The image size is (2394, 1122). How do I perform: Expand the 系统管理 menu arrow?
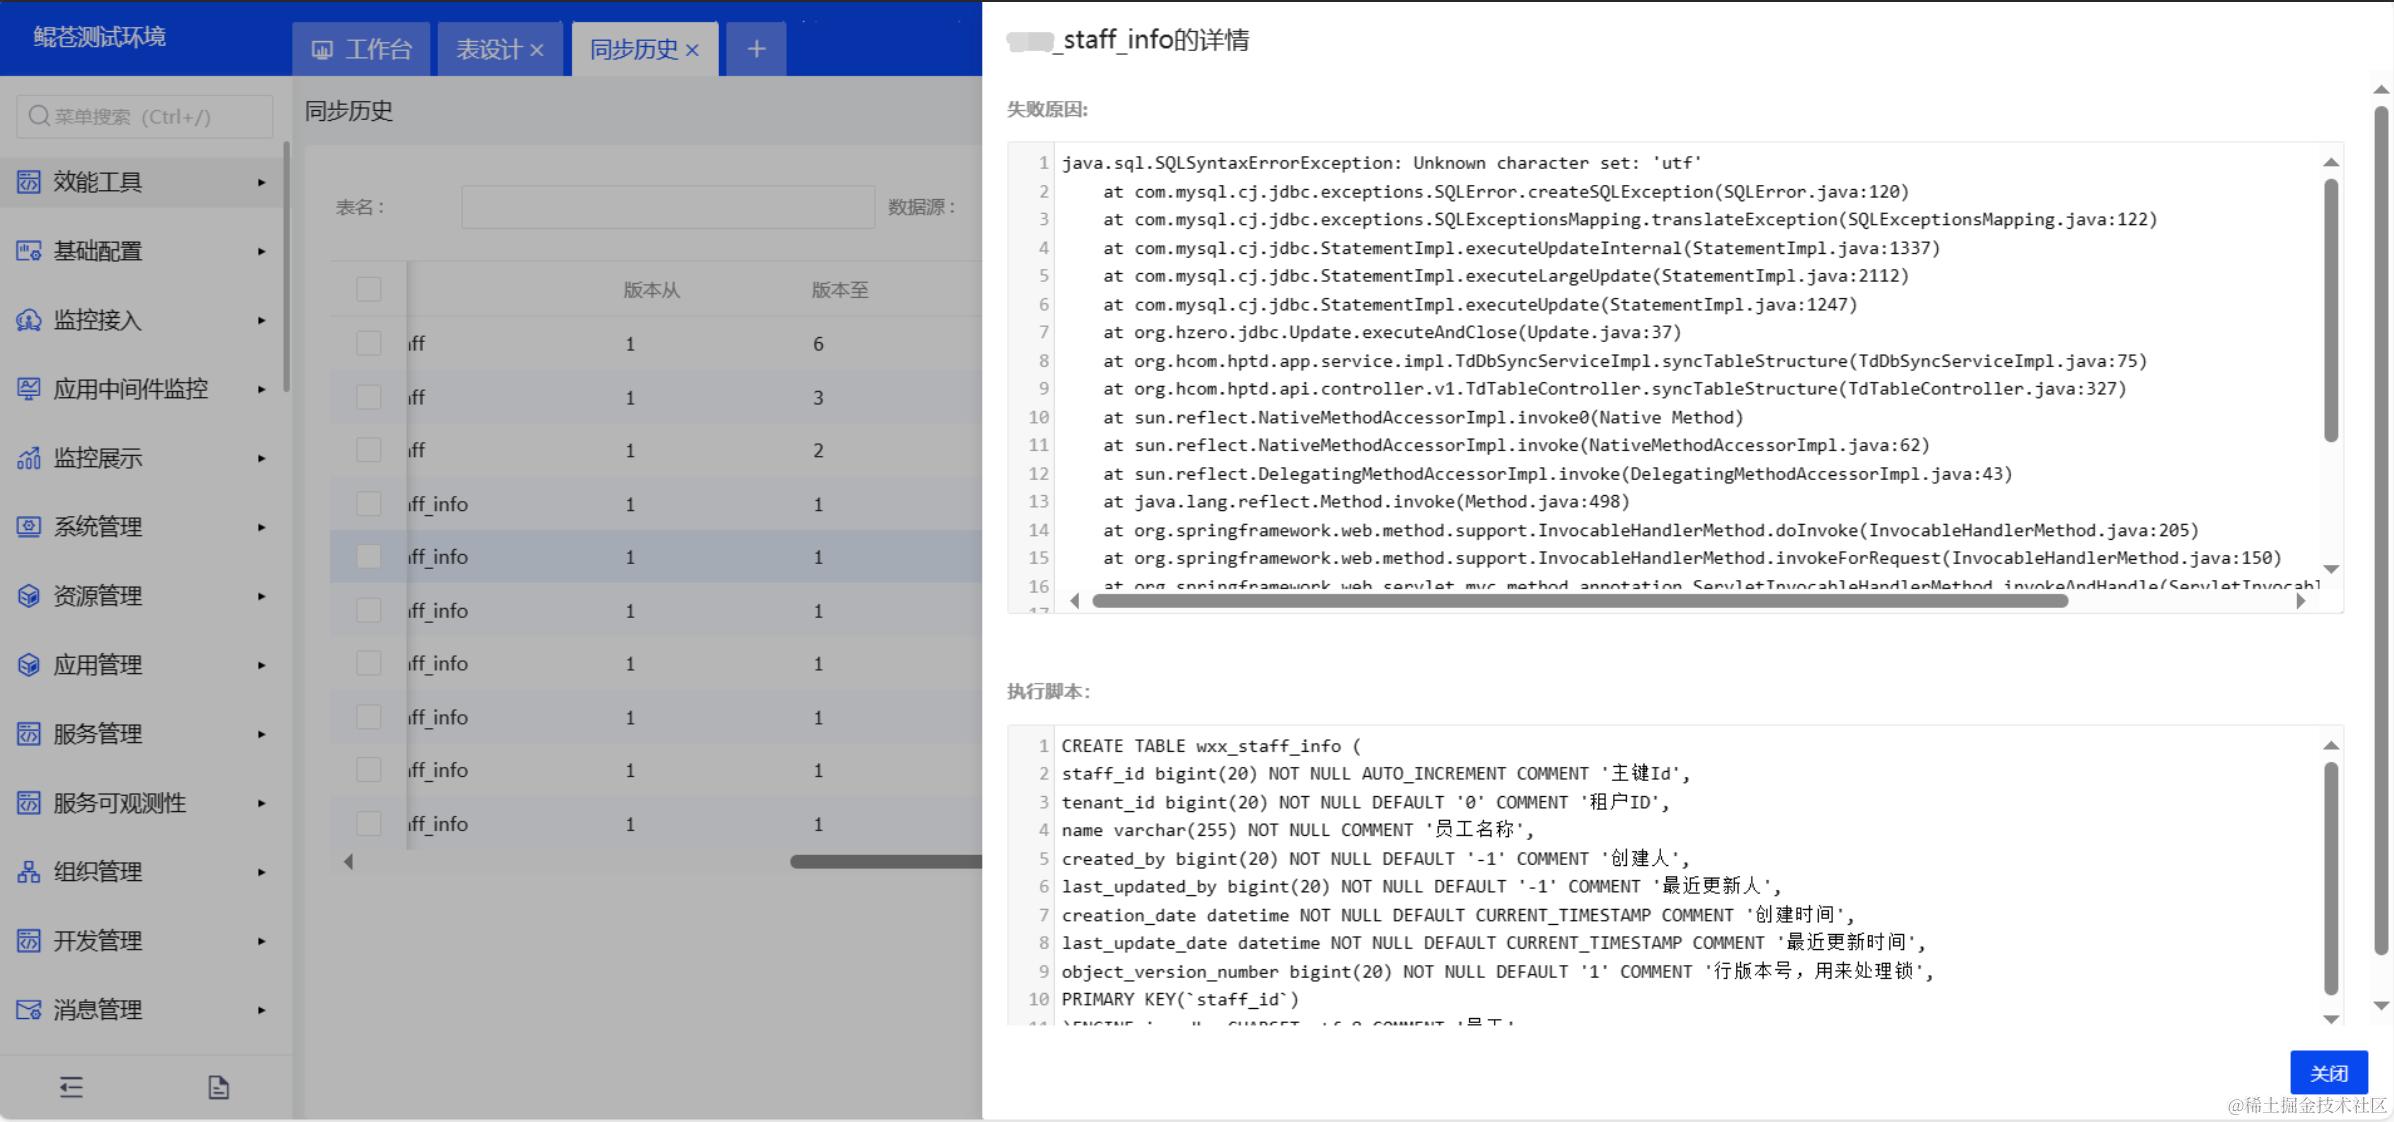pos(261,527)
